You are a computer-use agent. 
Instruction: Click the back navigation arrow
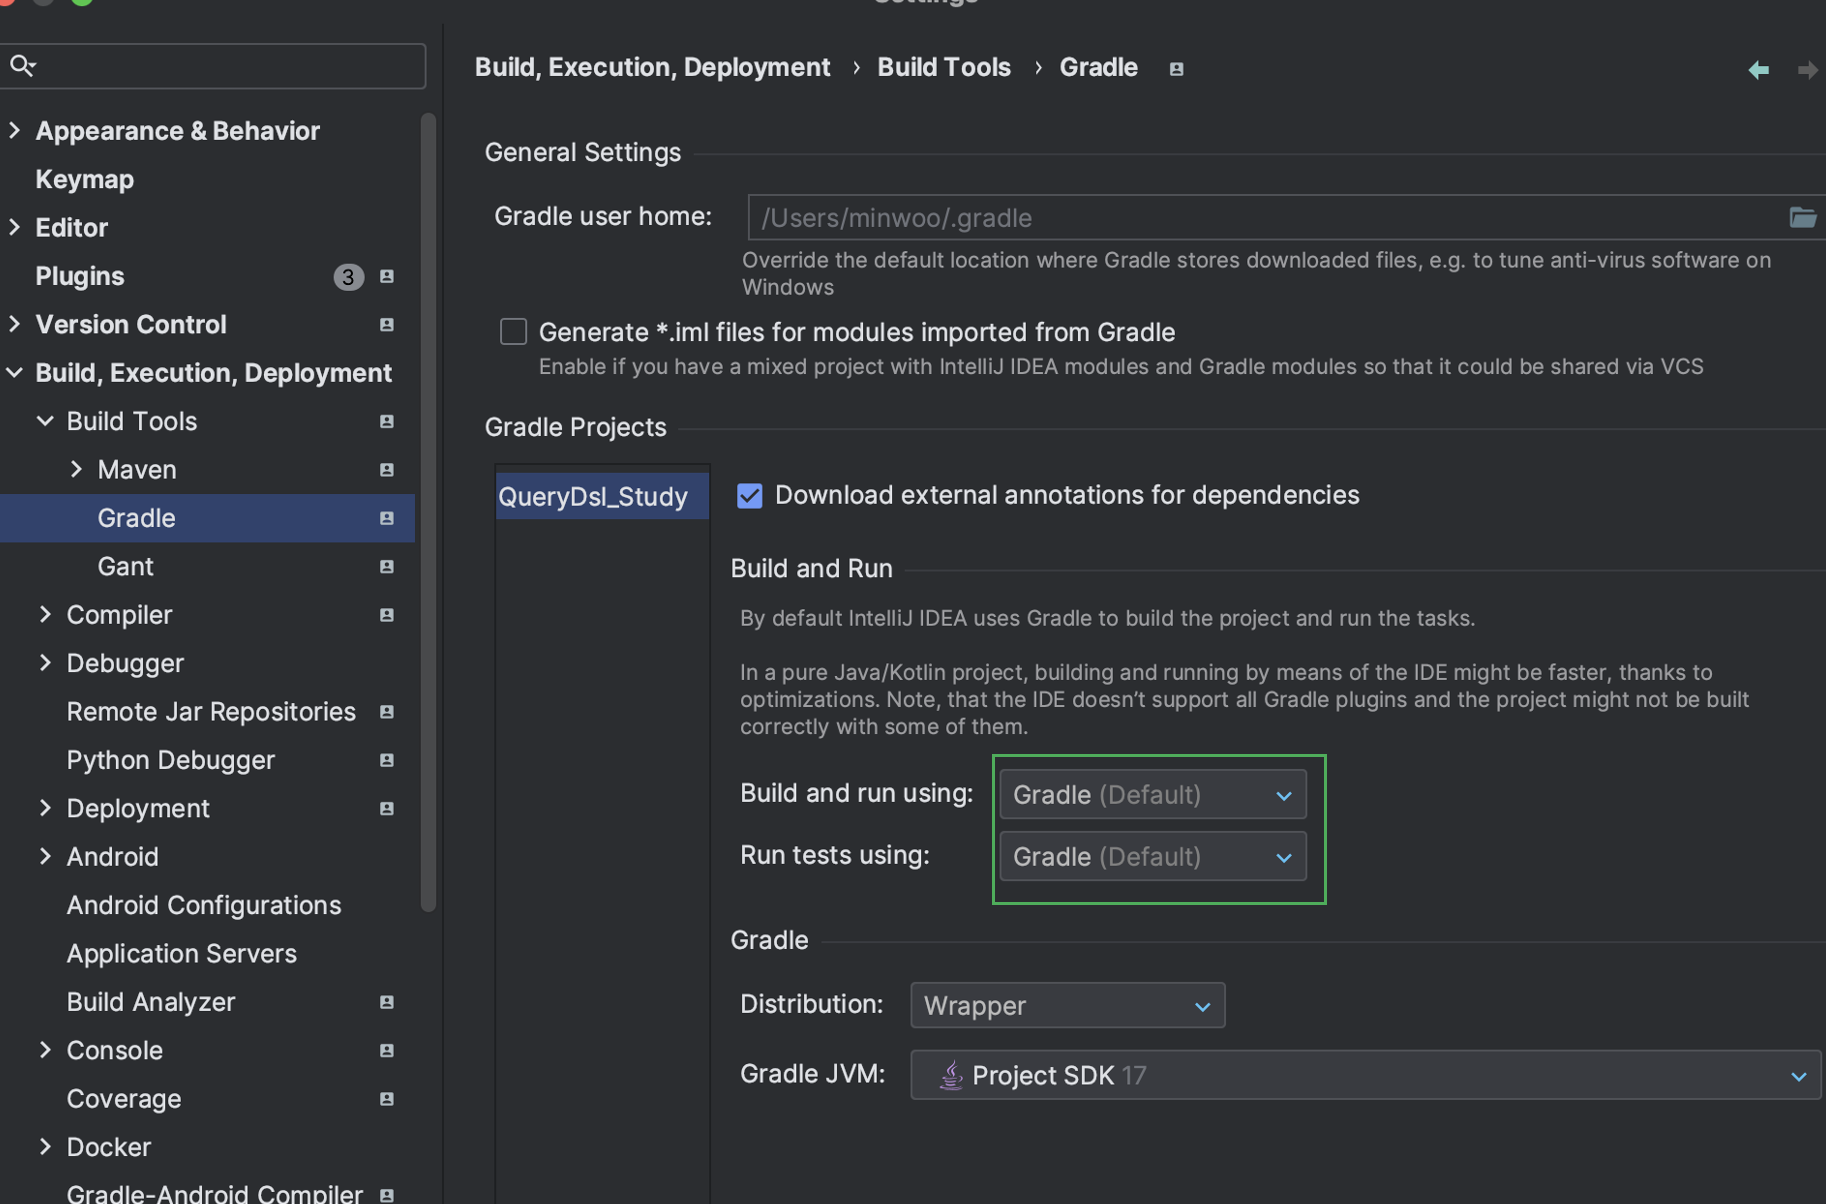tap(1759, 69)
